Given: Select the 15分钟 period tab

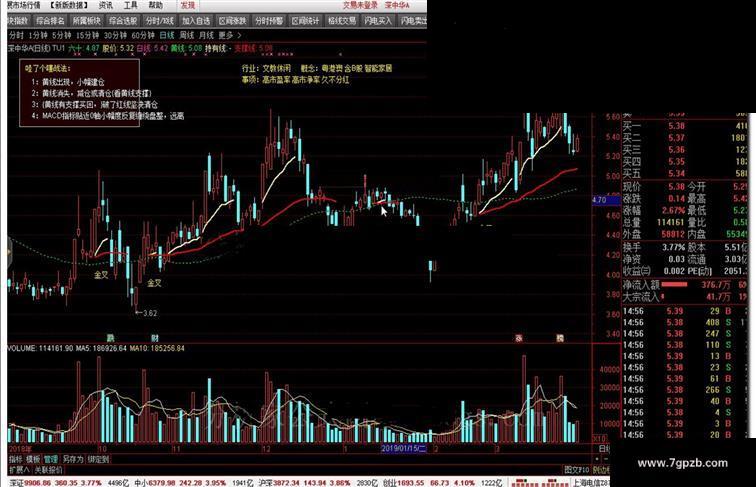Looking at the screenshot, I should coord(88,35).
